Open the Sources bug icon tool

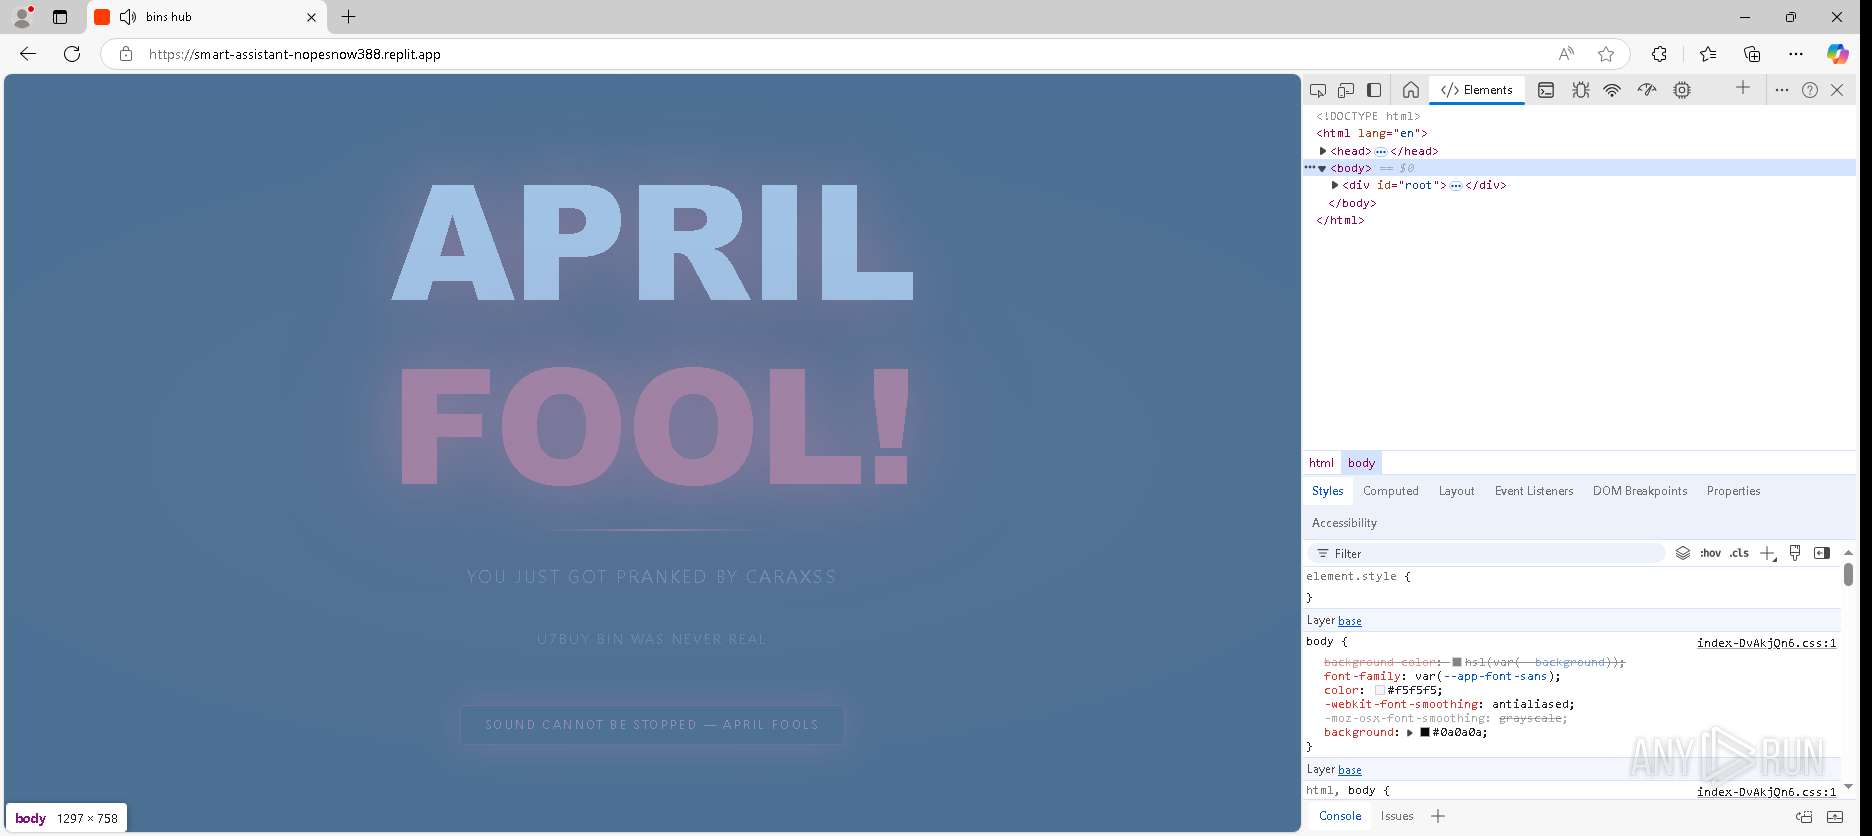click(x=1580, y=90)
